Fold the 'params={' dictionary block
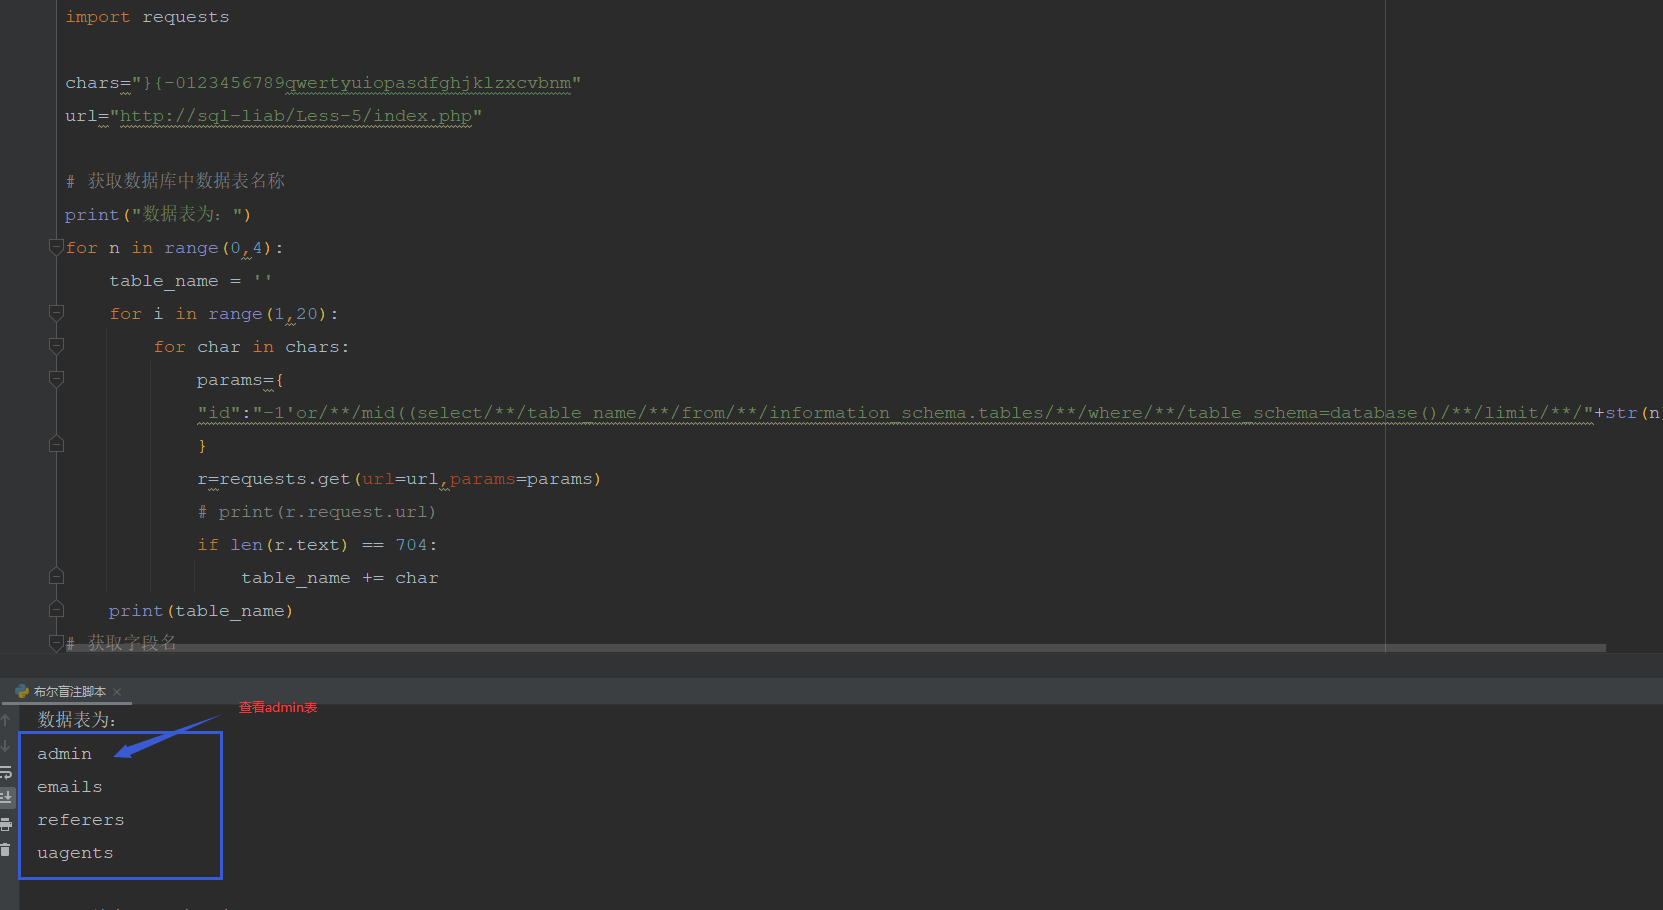 click(56, 380)
